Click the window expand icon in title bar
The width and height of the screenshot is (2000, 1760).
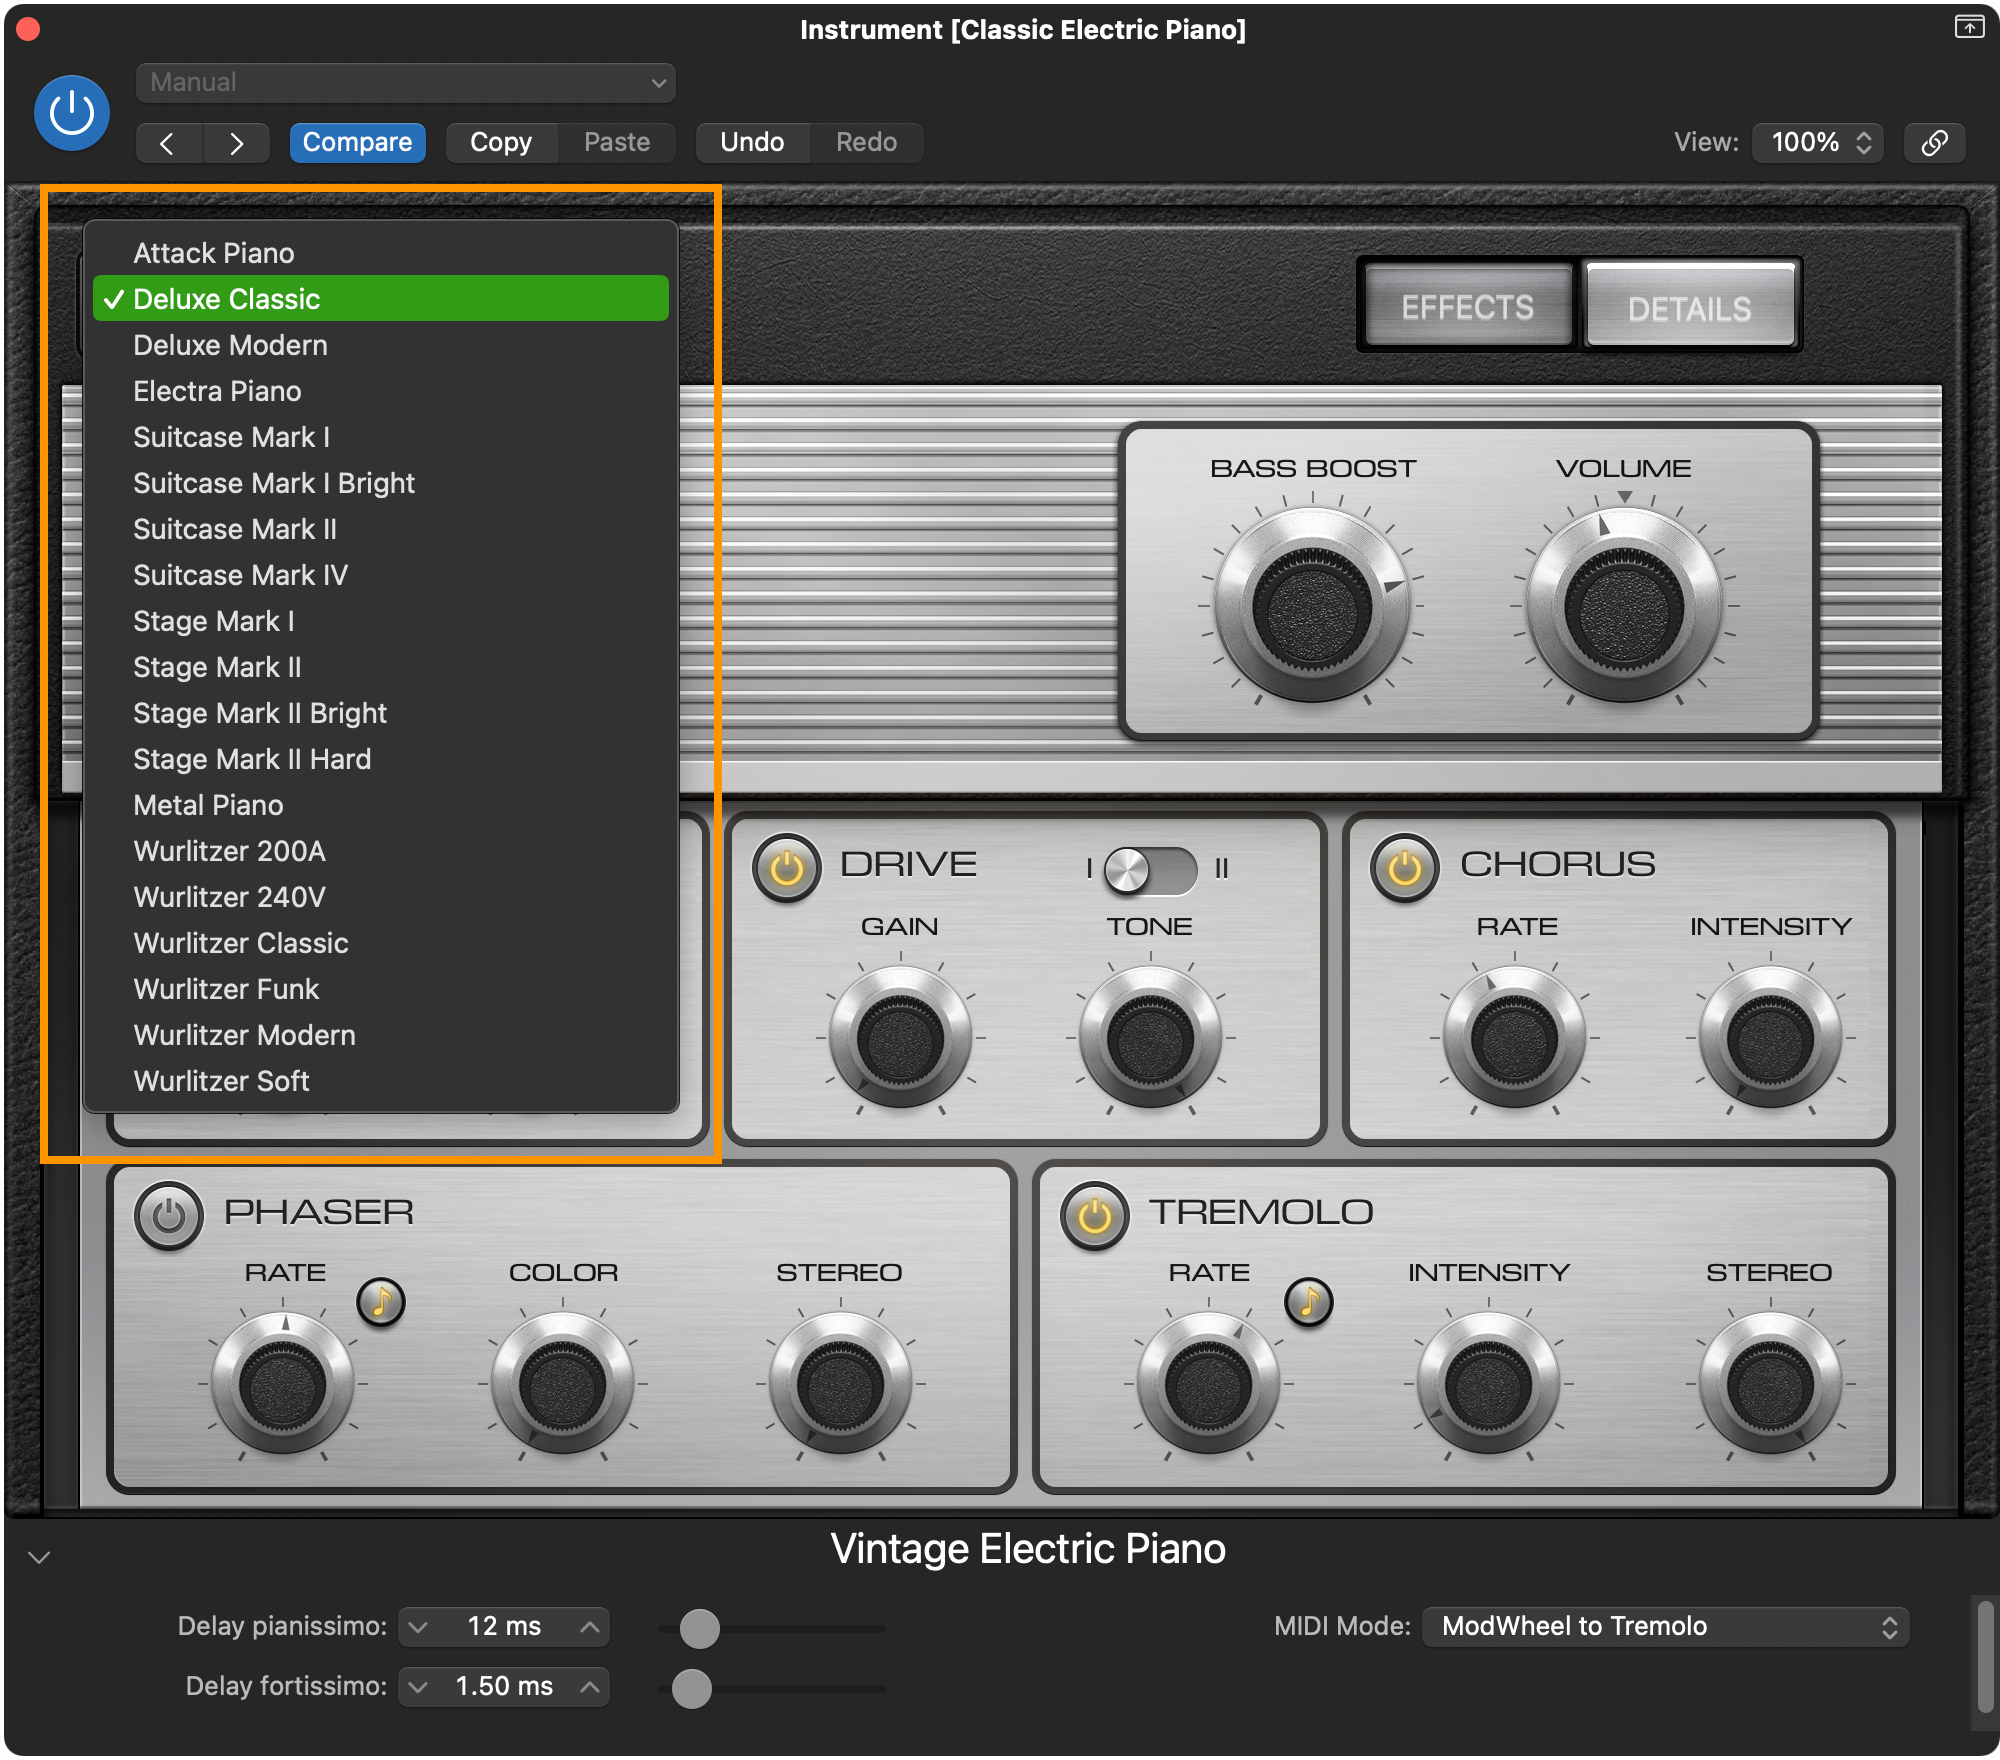pyautogui.click(x=1969, y=27)
